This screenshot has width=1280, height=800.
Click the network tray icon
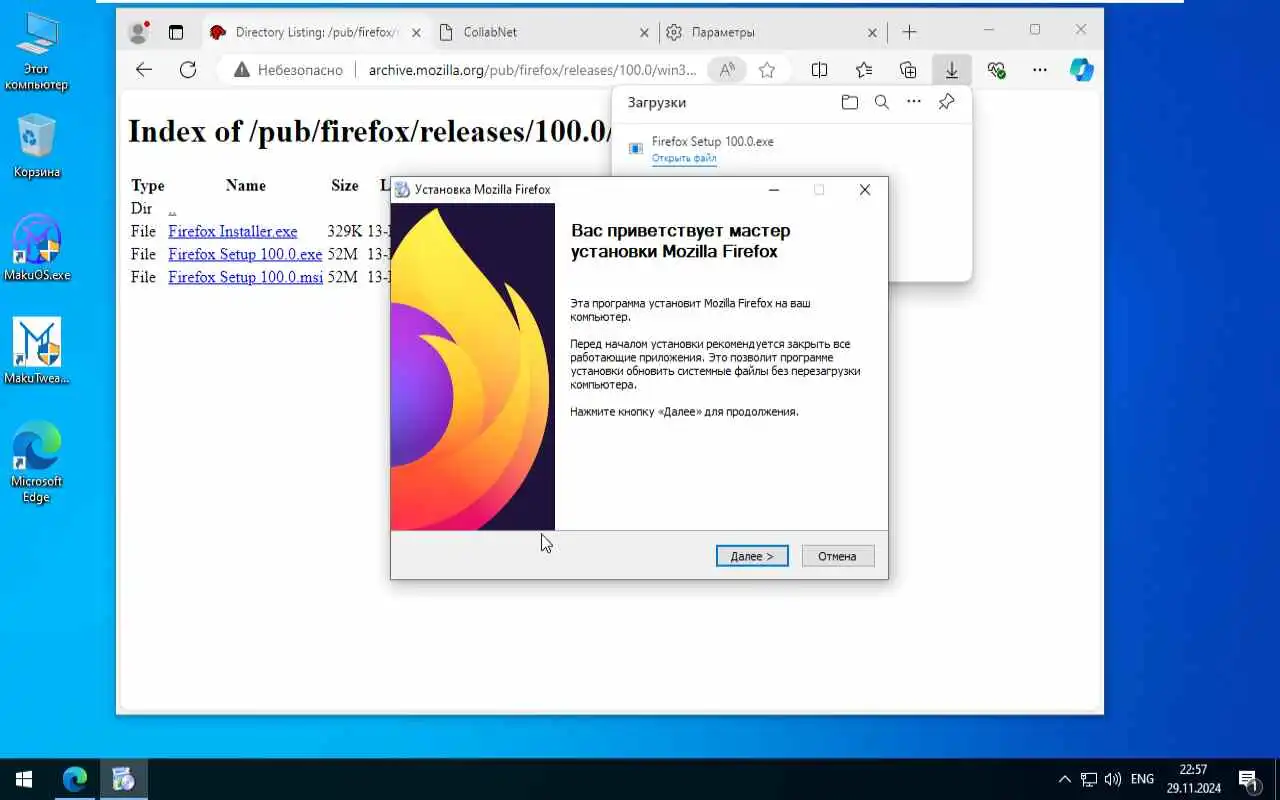[1089, 779]
